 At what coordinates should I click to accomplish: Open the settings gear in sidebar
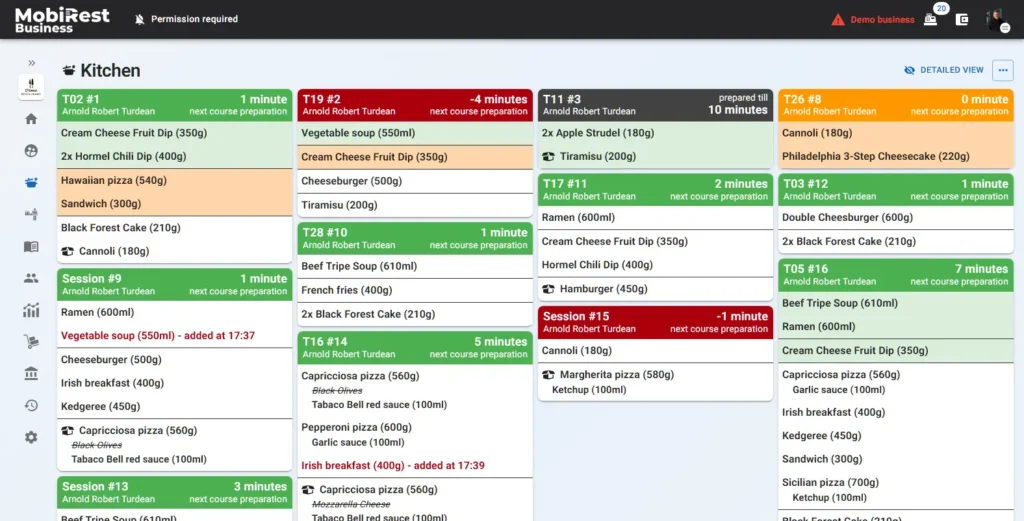point(31,437)
